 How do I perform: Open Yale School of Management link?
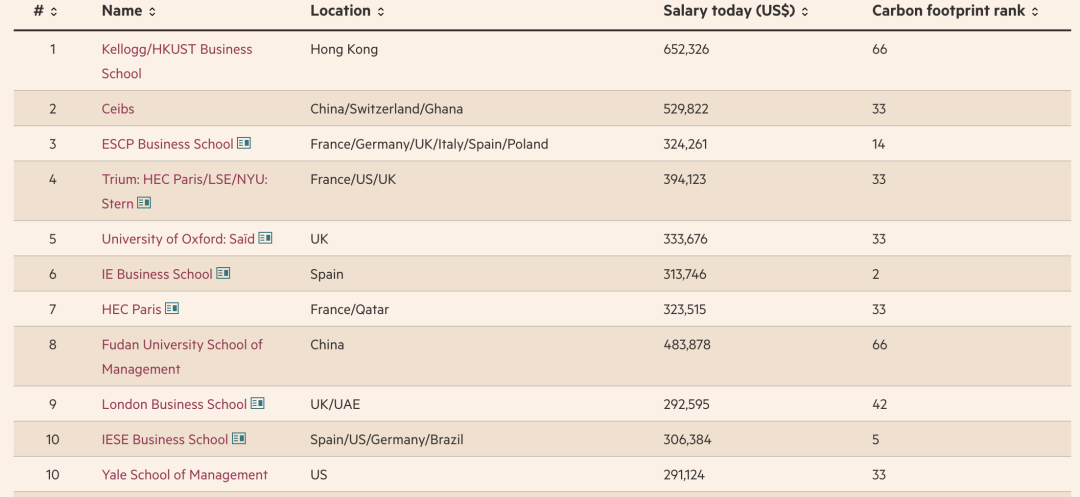185,474
